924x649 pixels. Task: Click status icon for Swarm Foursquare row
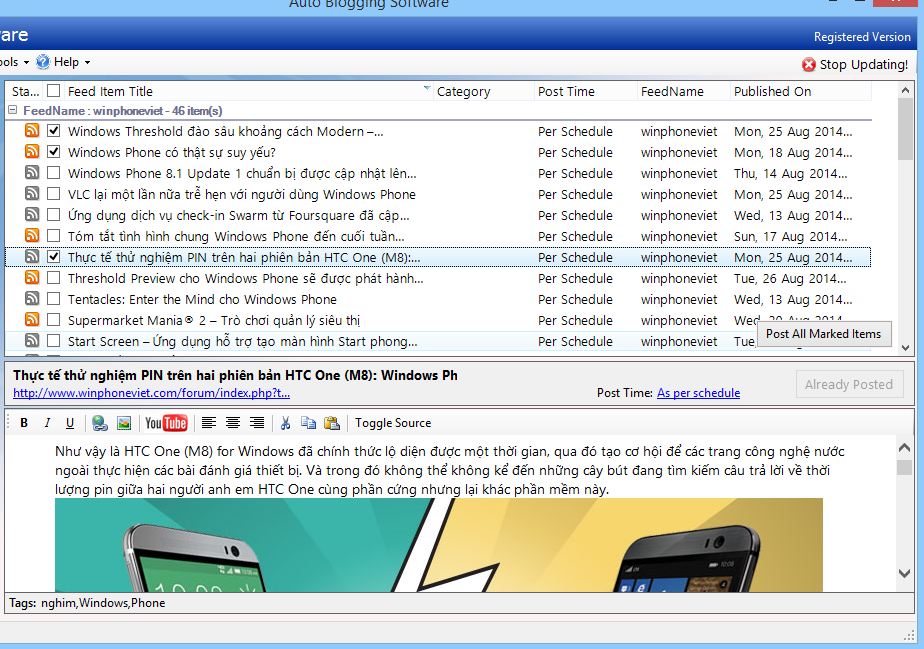[x=32, y=215]
